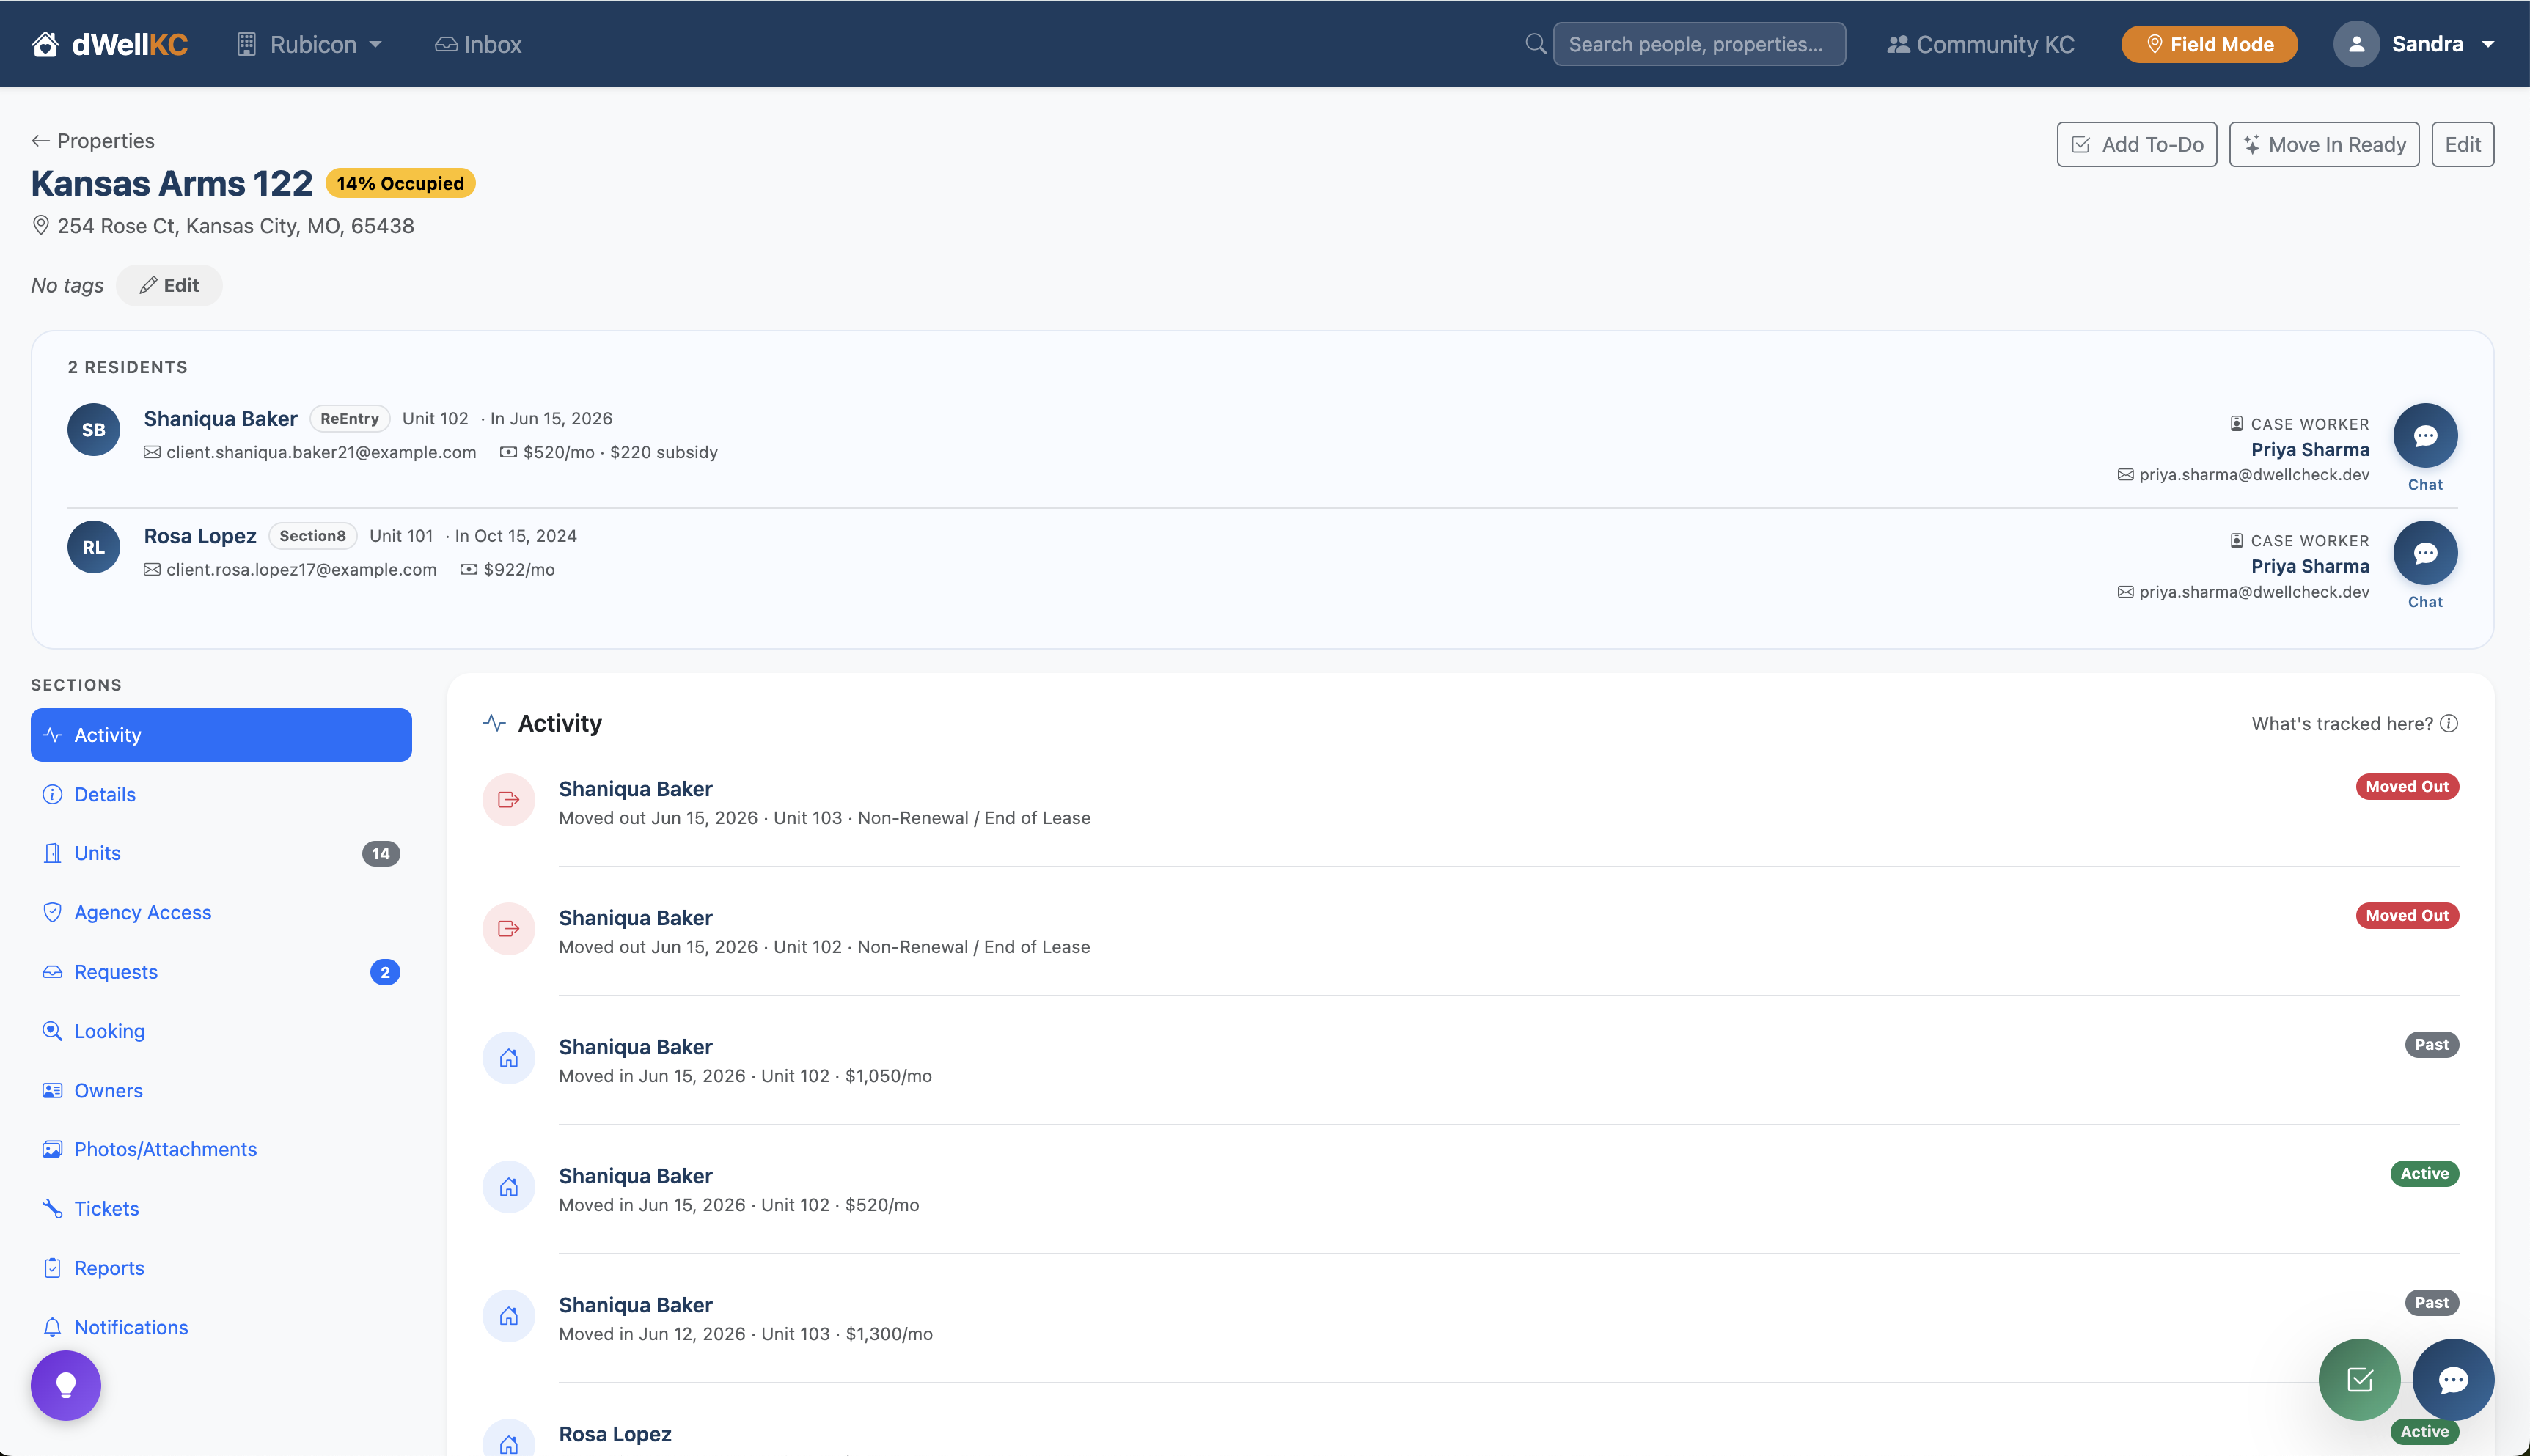Click the RL resident avatar
Image resolution: width=2530 pixels, height=1456 pixels.
click(x=94, y=547)
